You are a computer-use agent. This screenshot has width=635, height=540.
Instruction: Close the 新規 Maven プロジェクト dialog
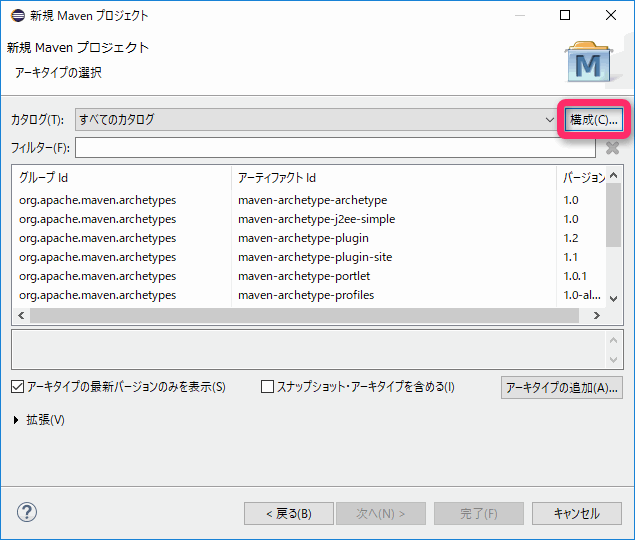click(x=611, y=15)
